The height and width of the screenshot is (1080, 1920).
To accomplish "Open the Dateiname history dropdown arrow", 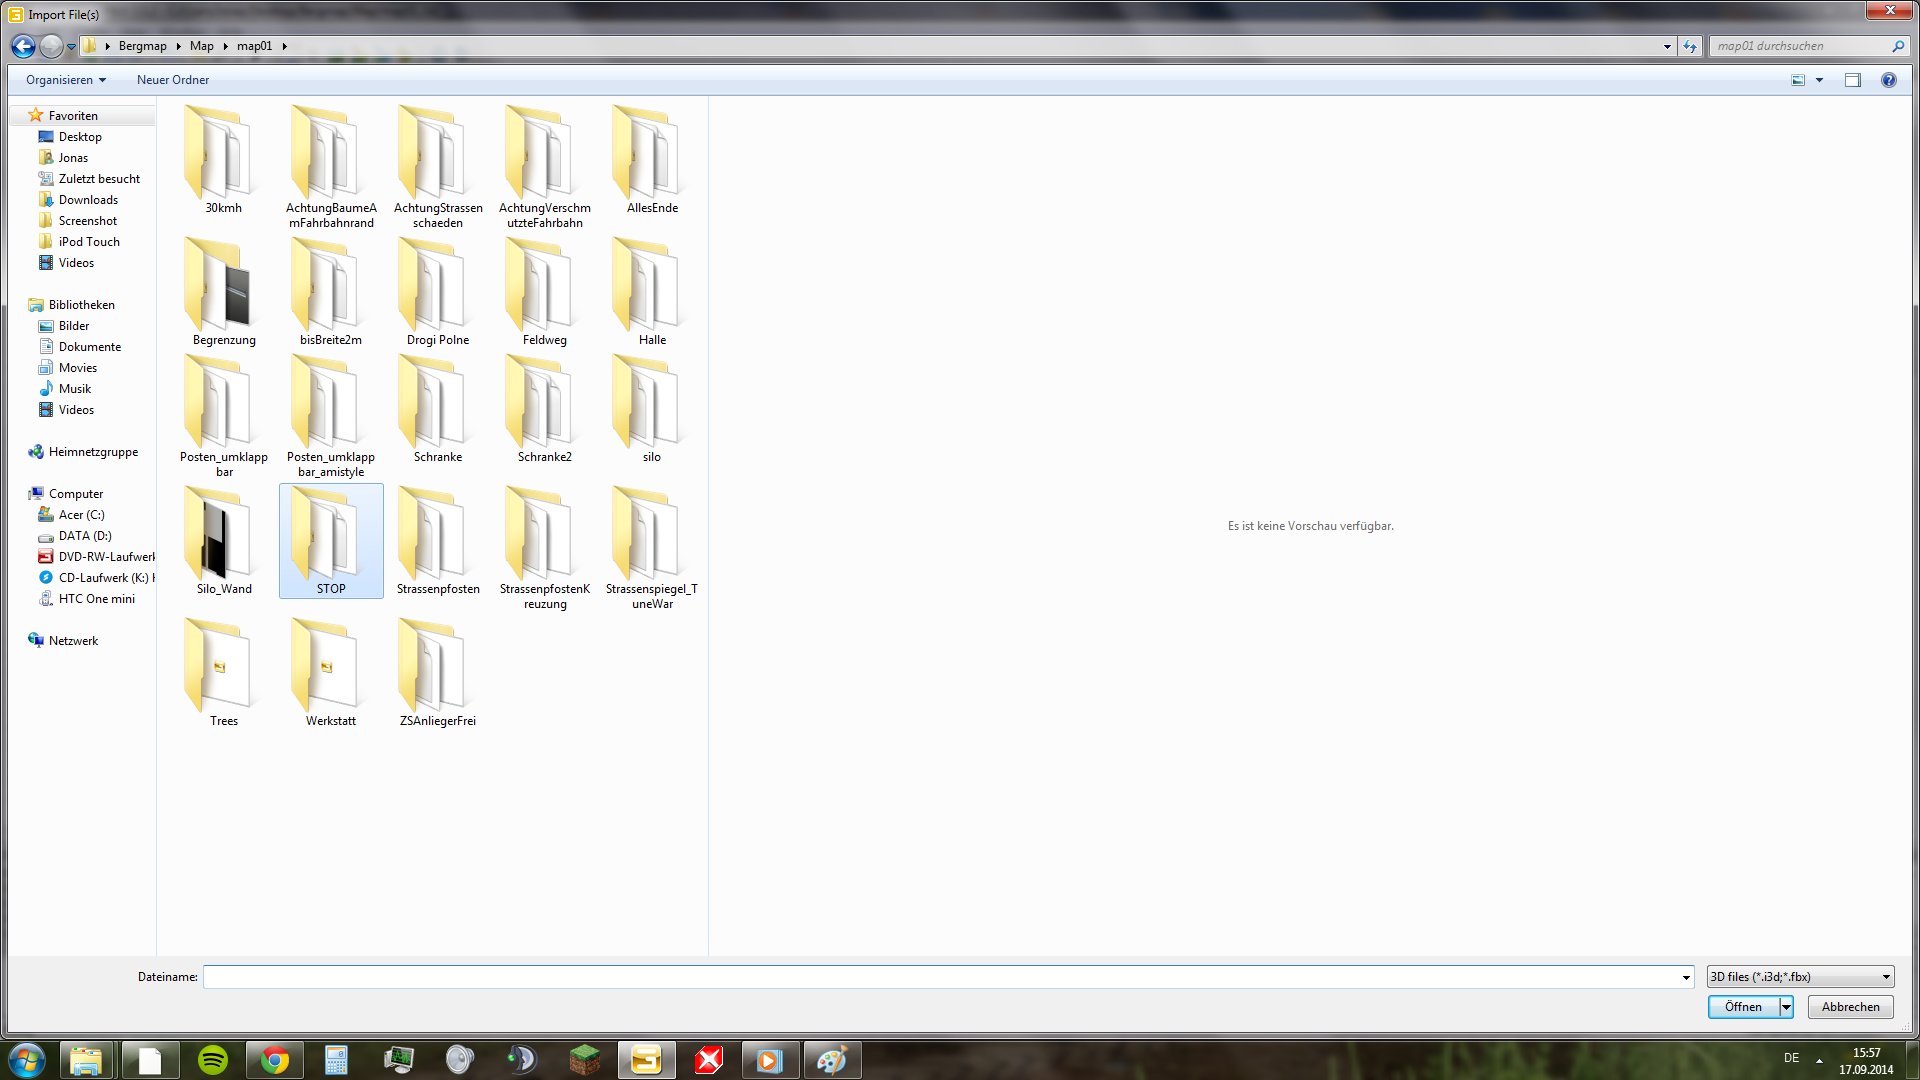I will [x=1686, y=978].
